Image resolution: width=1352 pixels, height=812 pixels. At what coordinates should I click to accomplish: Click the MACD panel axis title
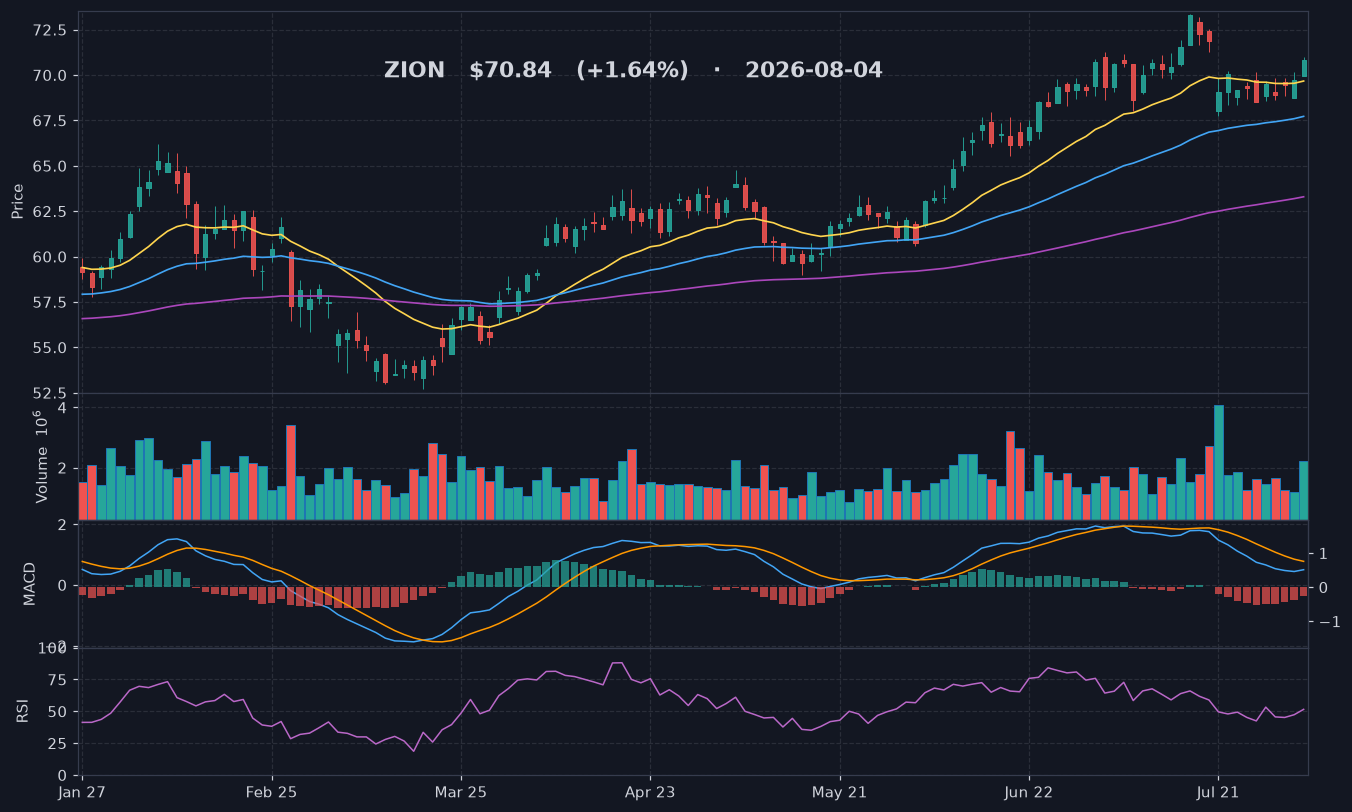click(30, 584)
